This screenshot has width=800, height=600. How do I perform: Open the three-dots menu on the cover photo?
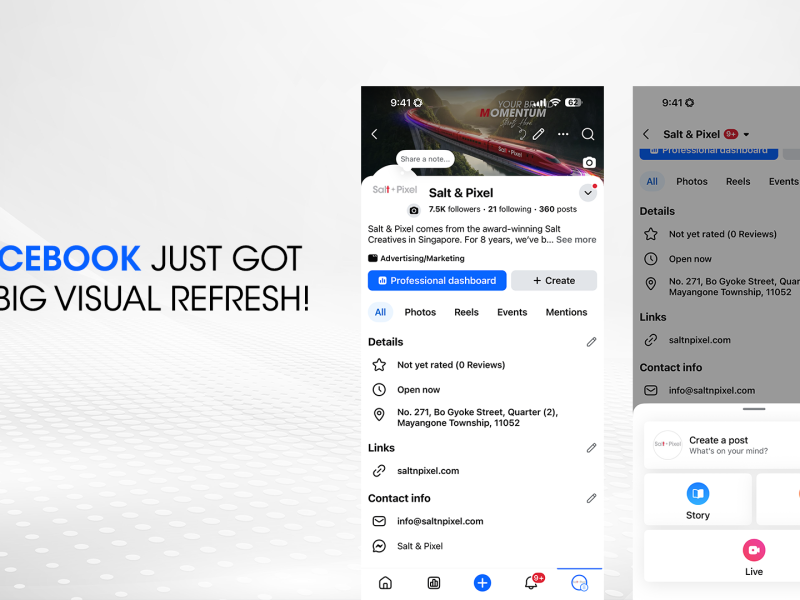[x=563, y=134]
